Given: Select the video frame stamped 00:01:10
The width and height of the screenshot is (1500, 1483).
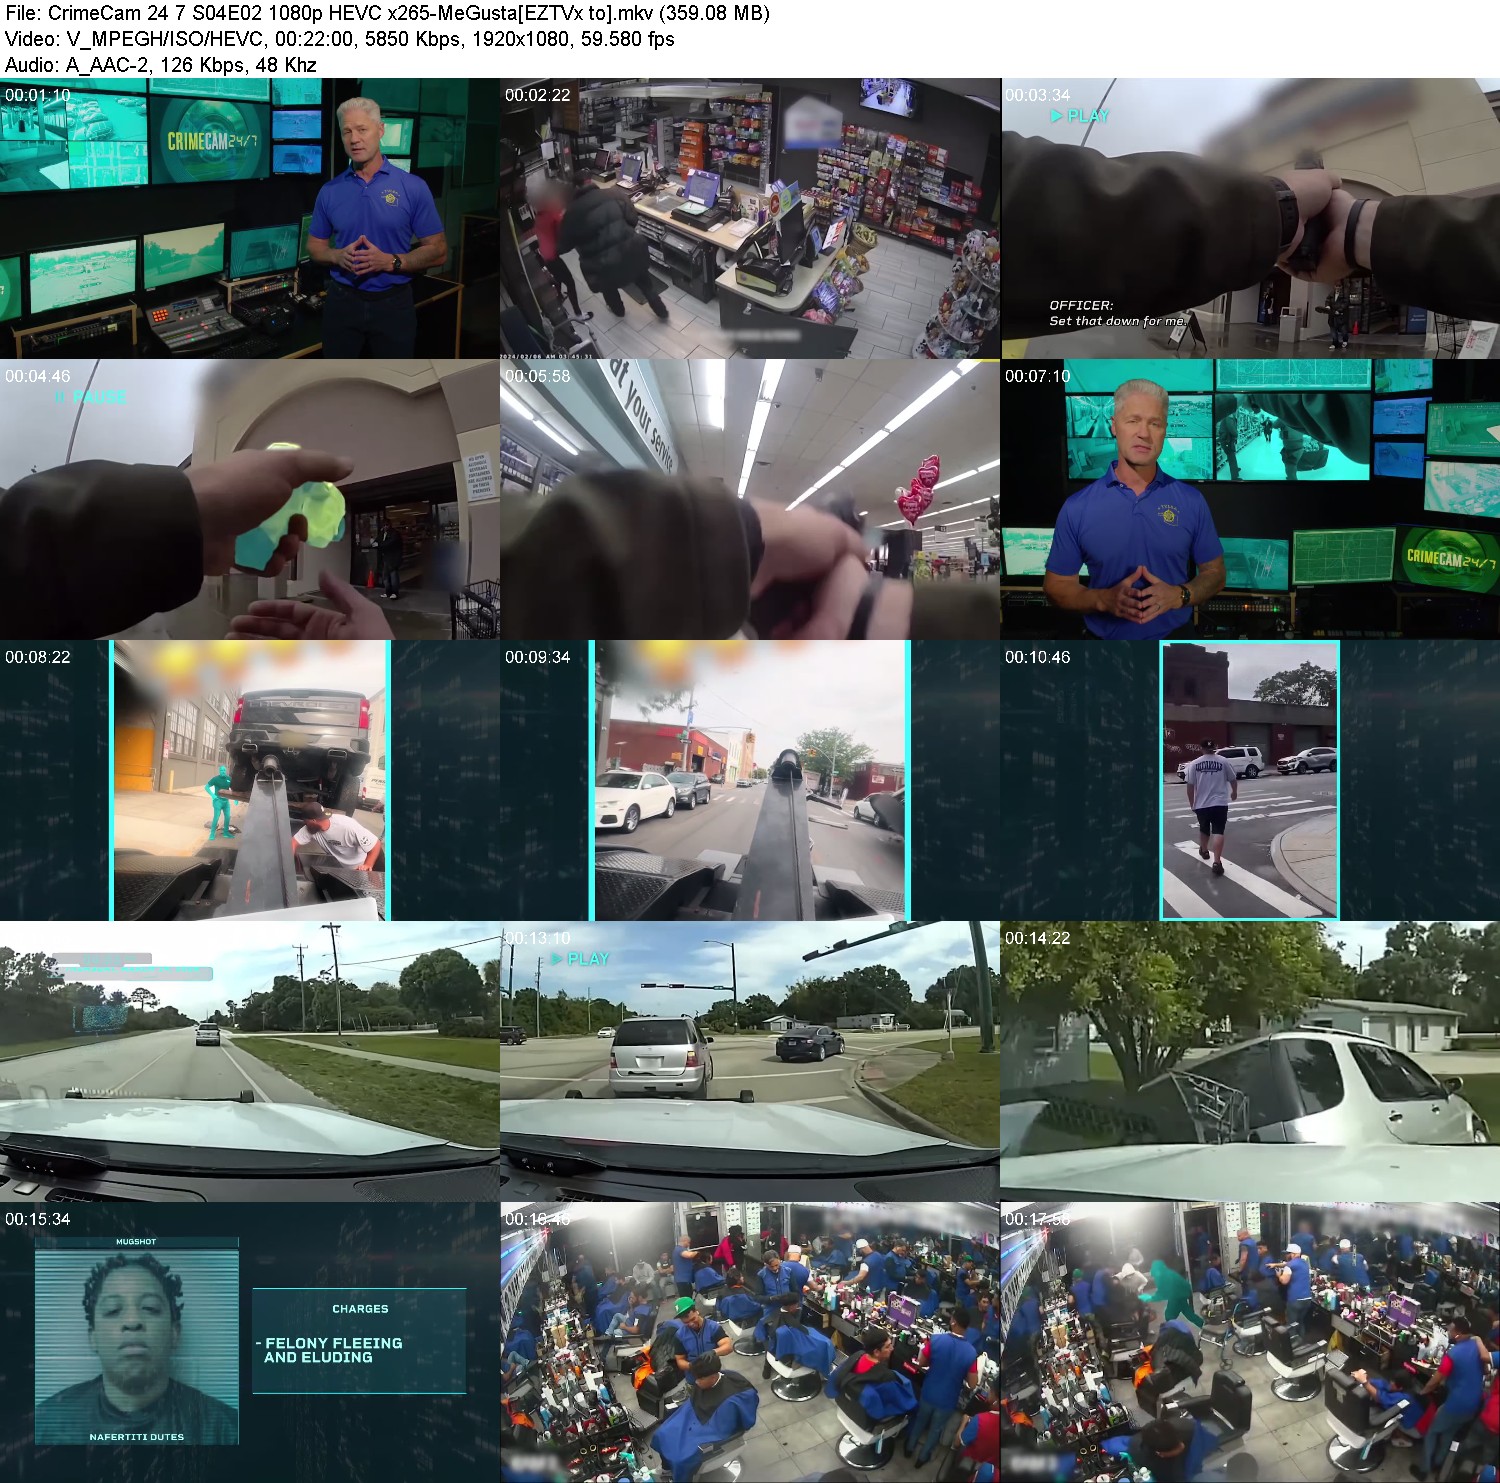Looking at the screenshot, I should [250, 218].
